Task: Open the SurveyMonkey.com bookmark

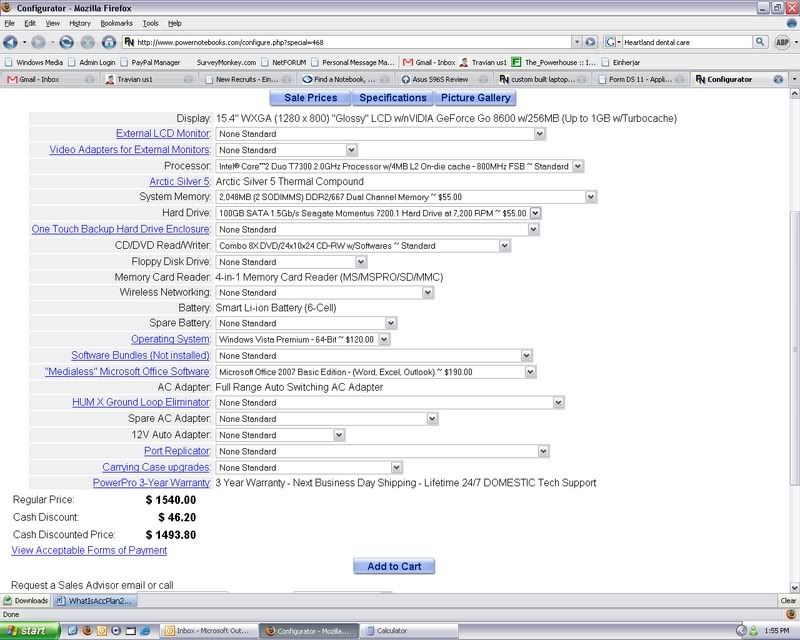Action: click(226, 62)
